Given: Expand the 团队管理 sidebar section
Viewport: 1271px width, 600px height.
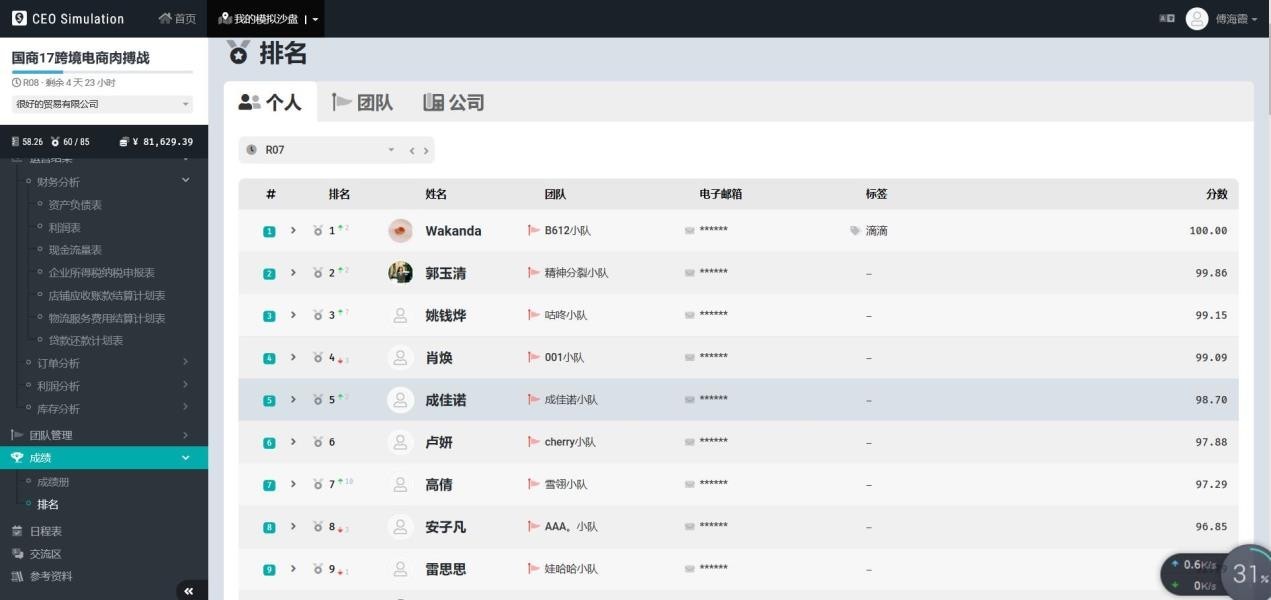Looking at the screenshot, I should (x=100, y=435).
